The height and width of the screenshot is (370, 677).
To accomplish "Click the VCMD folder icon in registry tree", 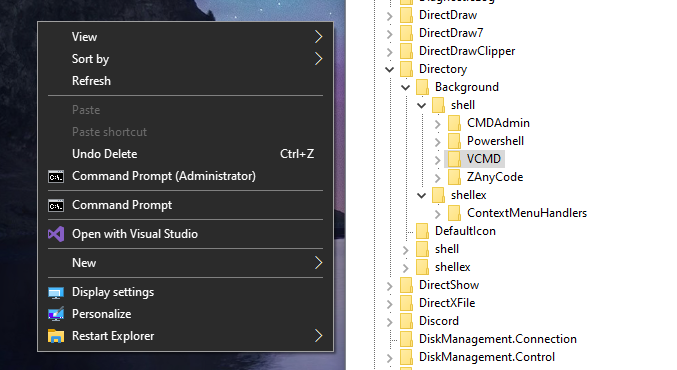I will 454,159.
